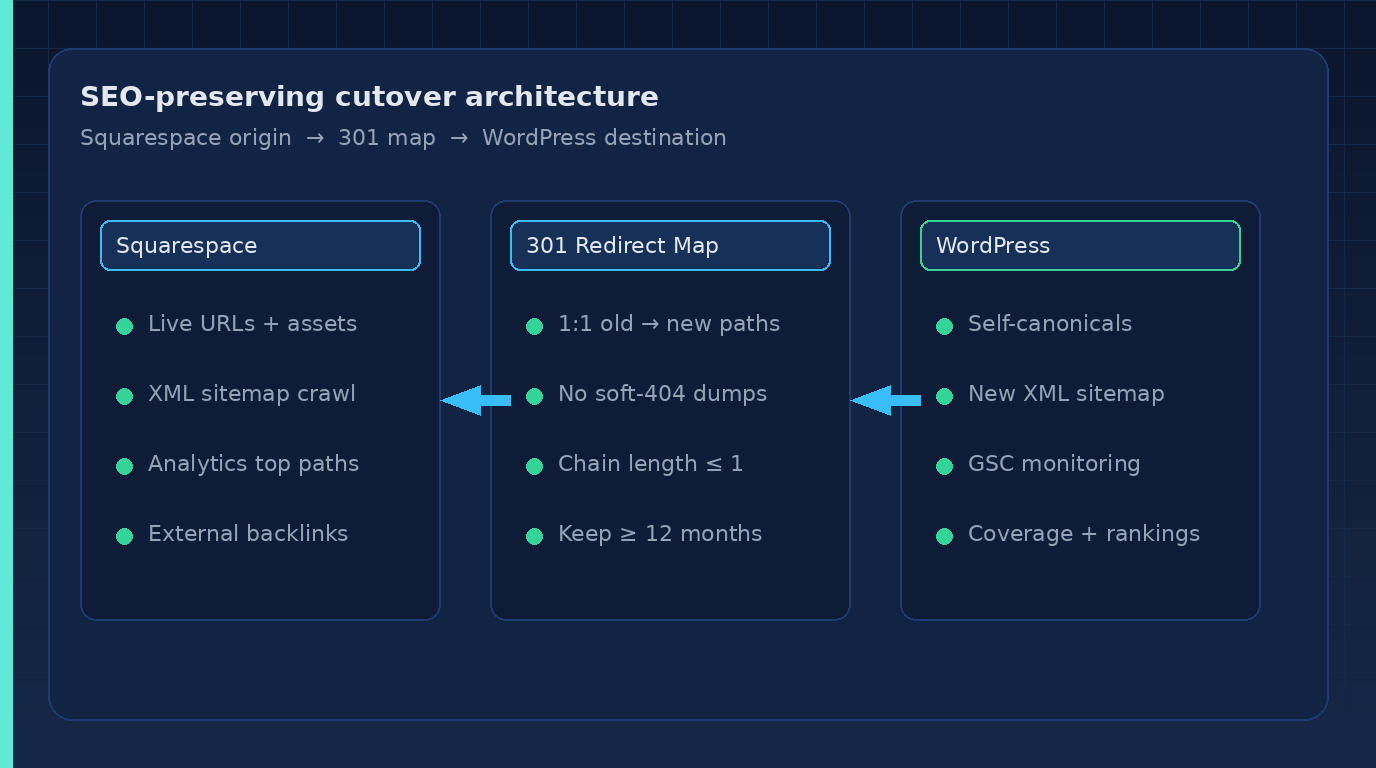Click the green bullet beside Self-canonicals
Image resolution: width=1376 pixels, height=768 pixels.
coord(944,326)
